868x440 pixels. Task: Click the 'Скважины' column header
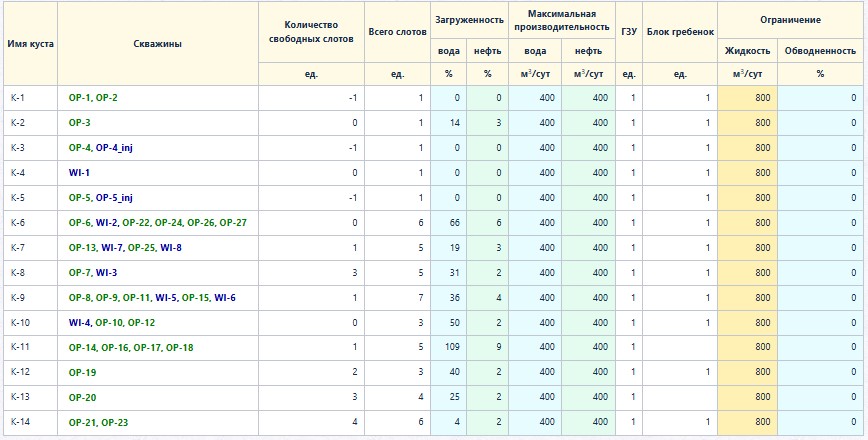point(158,44)
